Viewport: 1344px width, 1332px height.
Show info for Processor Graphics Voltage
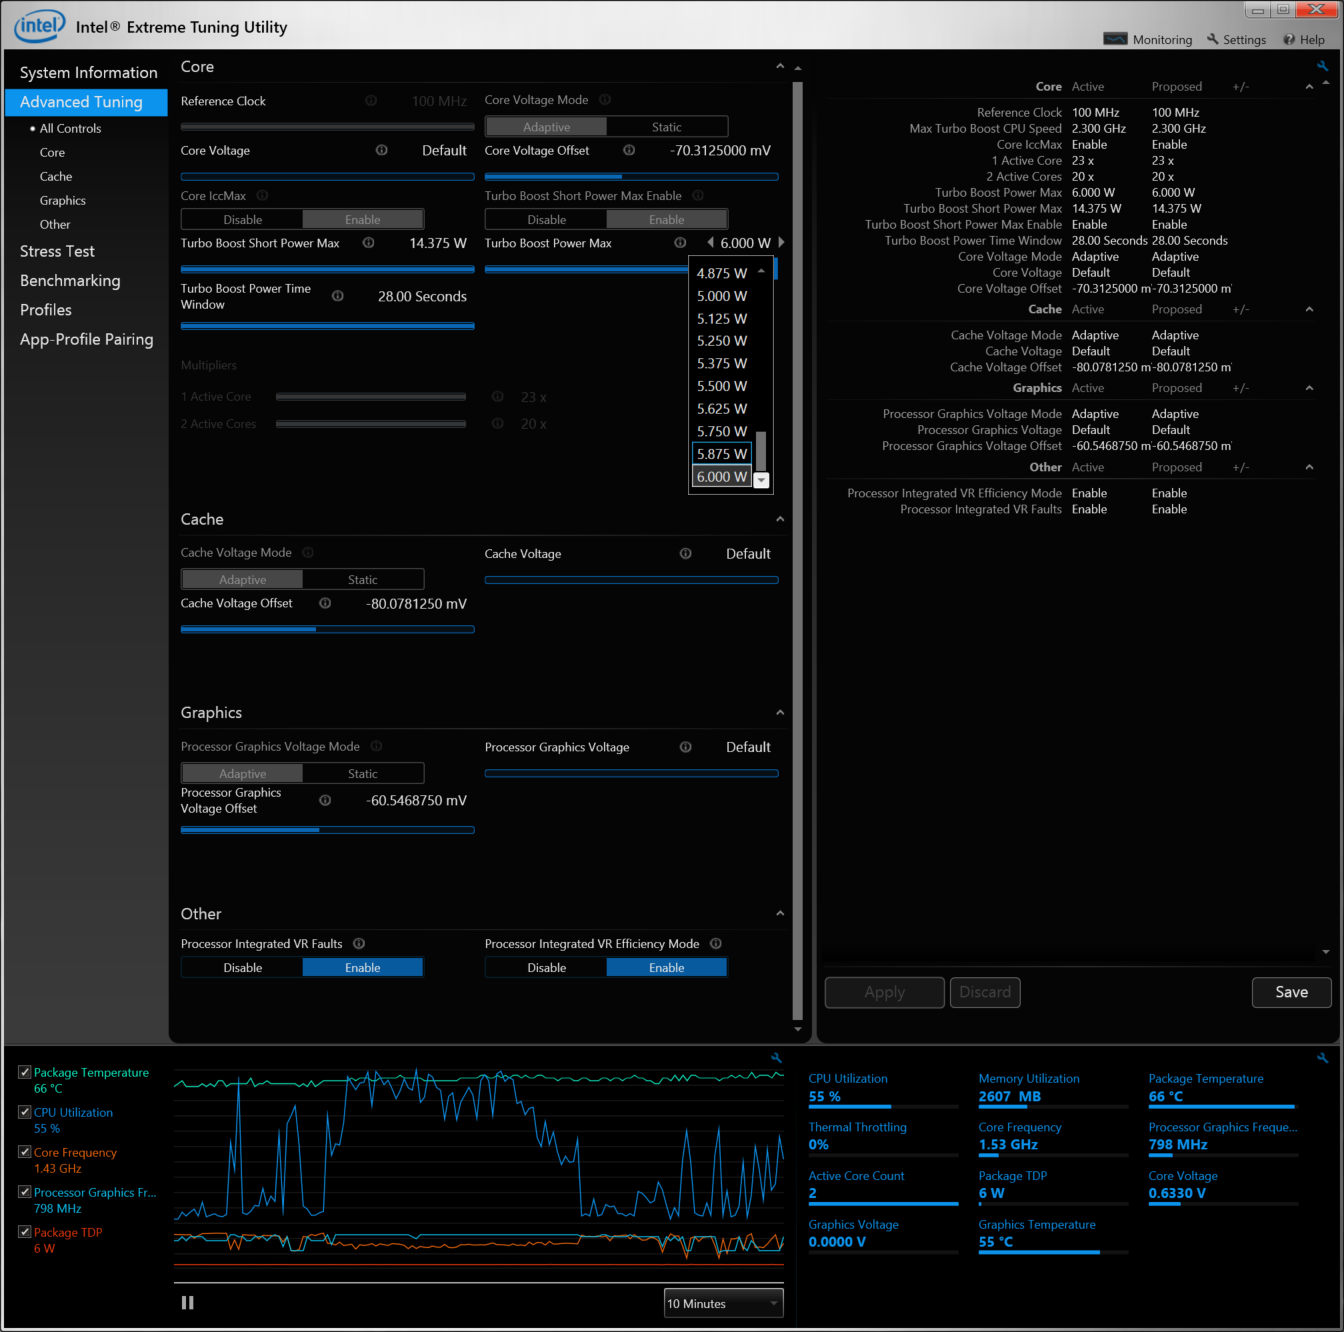(686, 747)
